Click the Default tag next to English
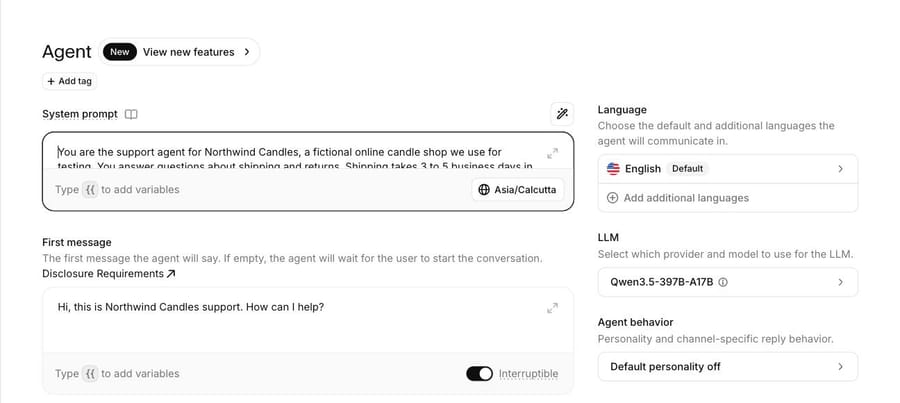The height and width of the screenshot is (403, 900). (x=688, y=169)
